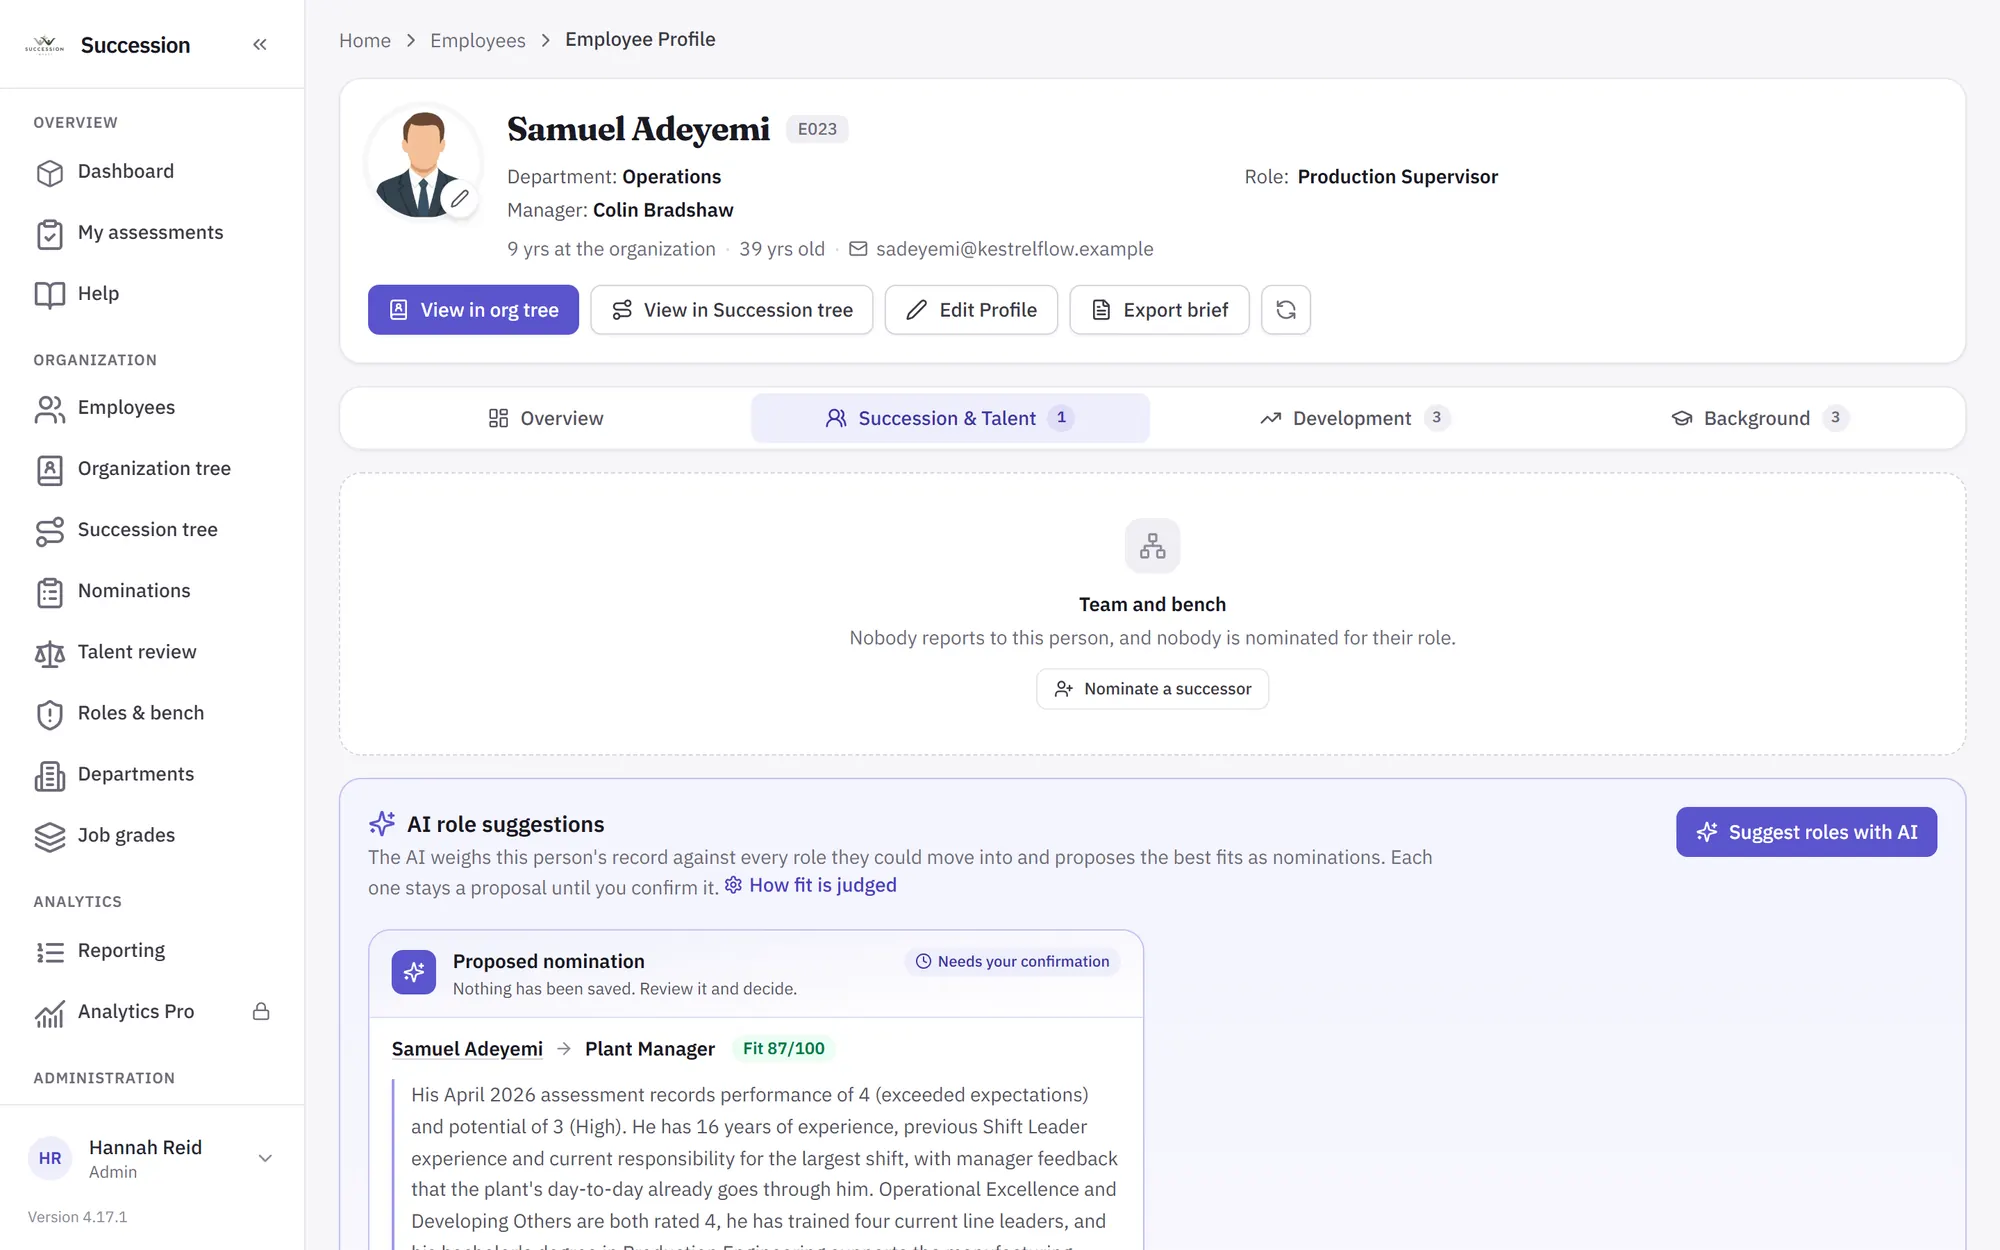Edit the profile photo with the pencil icon
2000x1250 pixels.
point(459,198)
